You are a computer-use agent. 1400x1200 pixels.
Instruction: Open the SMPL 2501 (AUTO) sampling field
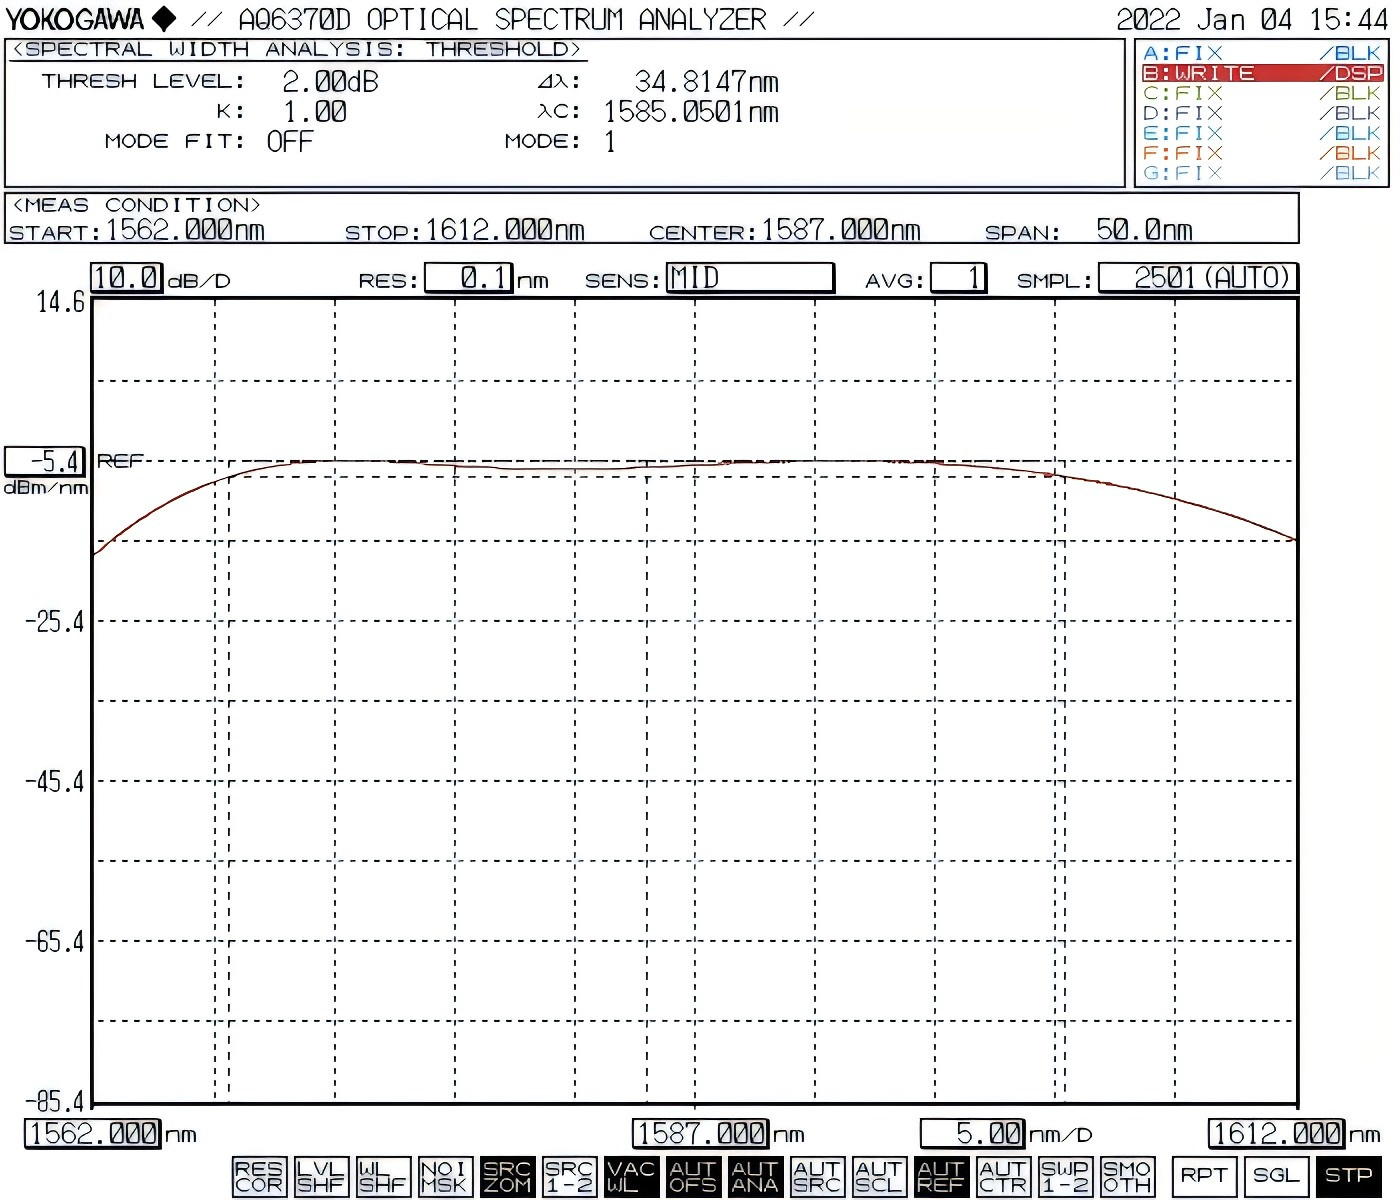[x=1197, y=278]
